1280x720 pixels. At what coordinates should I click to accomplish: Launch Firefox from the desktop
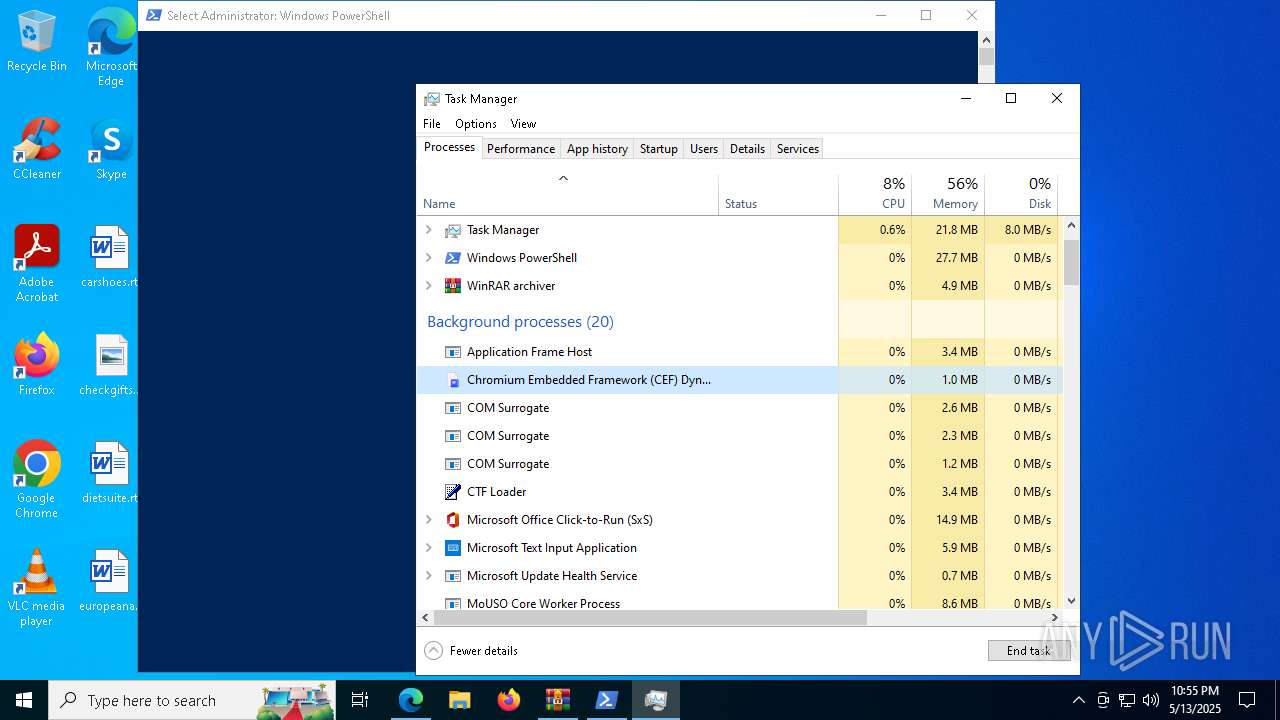pyautogui.click(x=37, y=366)
